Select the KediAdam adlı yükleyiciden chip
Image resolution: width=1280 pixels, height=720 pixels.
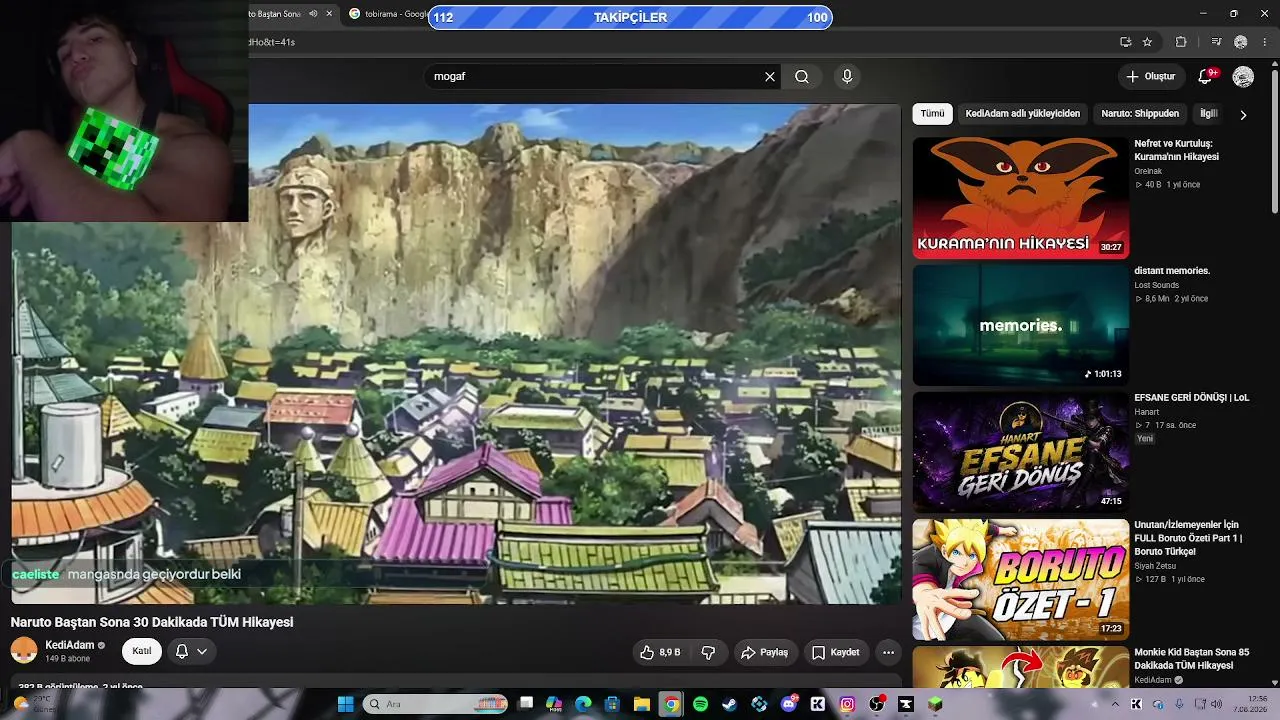coord(1022,114)
